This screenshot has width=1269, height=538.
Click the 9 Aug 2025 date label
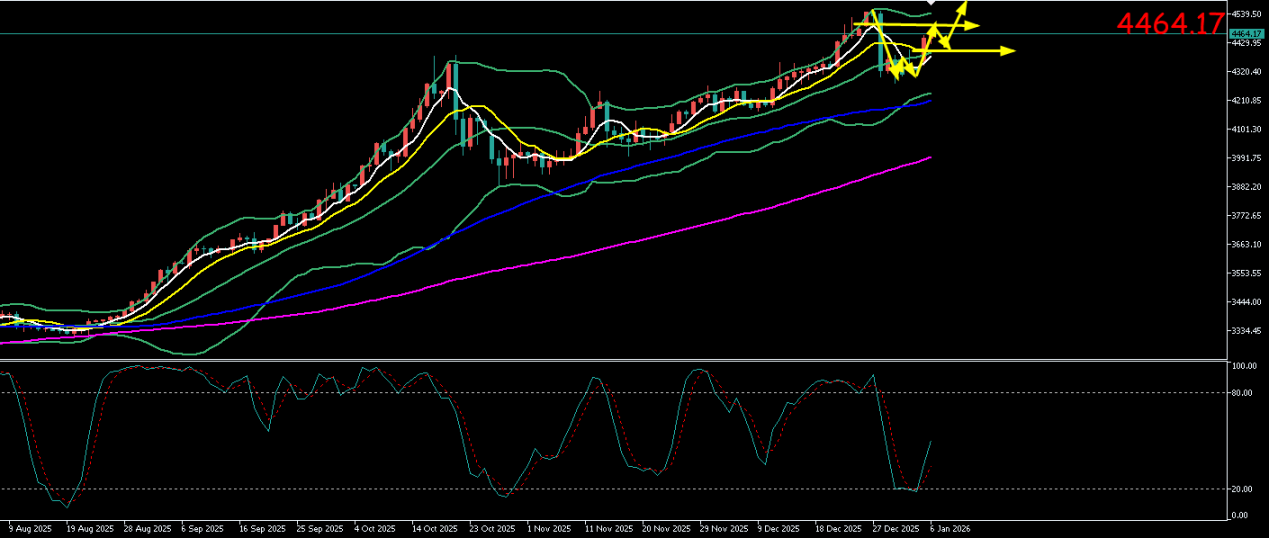28,528
